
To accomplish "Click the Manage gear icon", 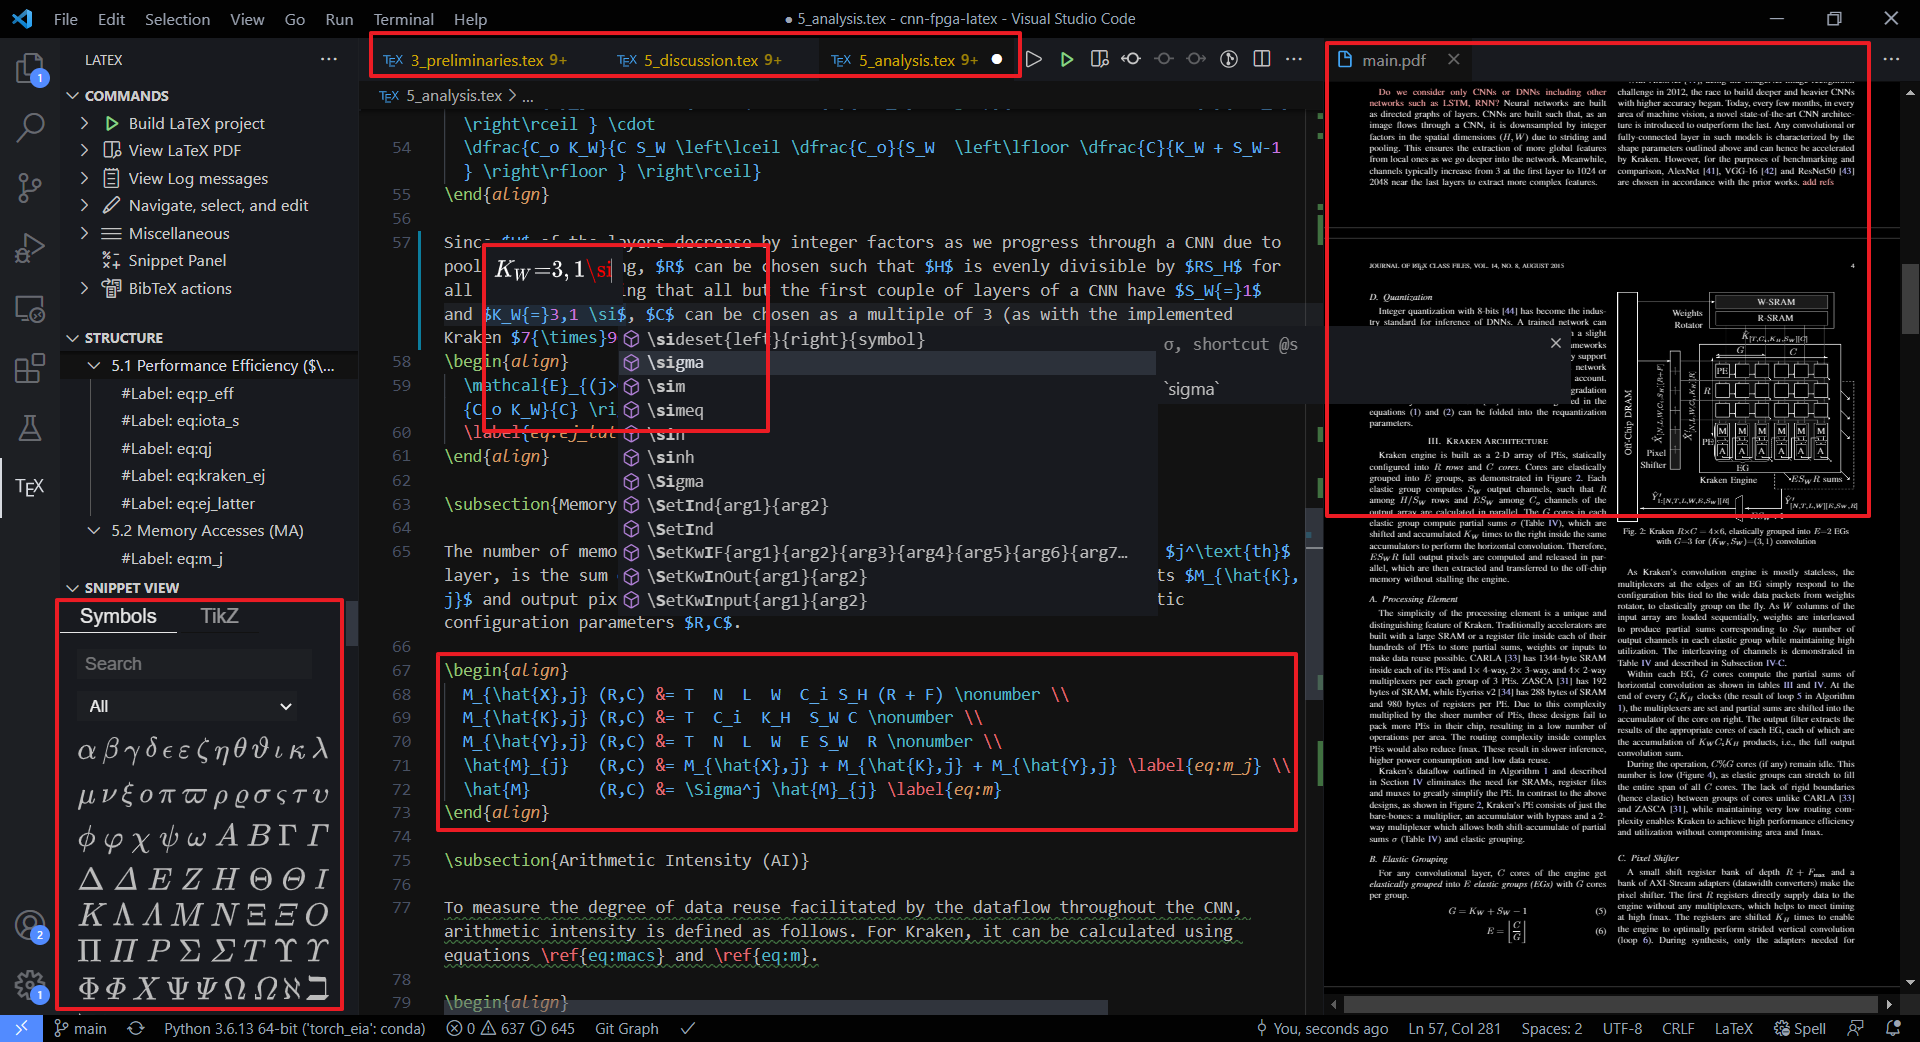I will [x=30, y=985].
